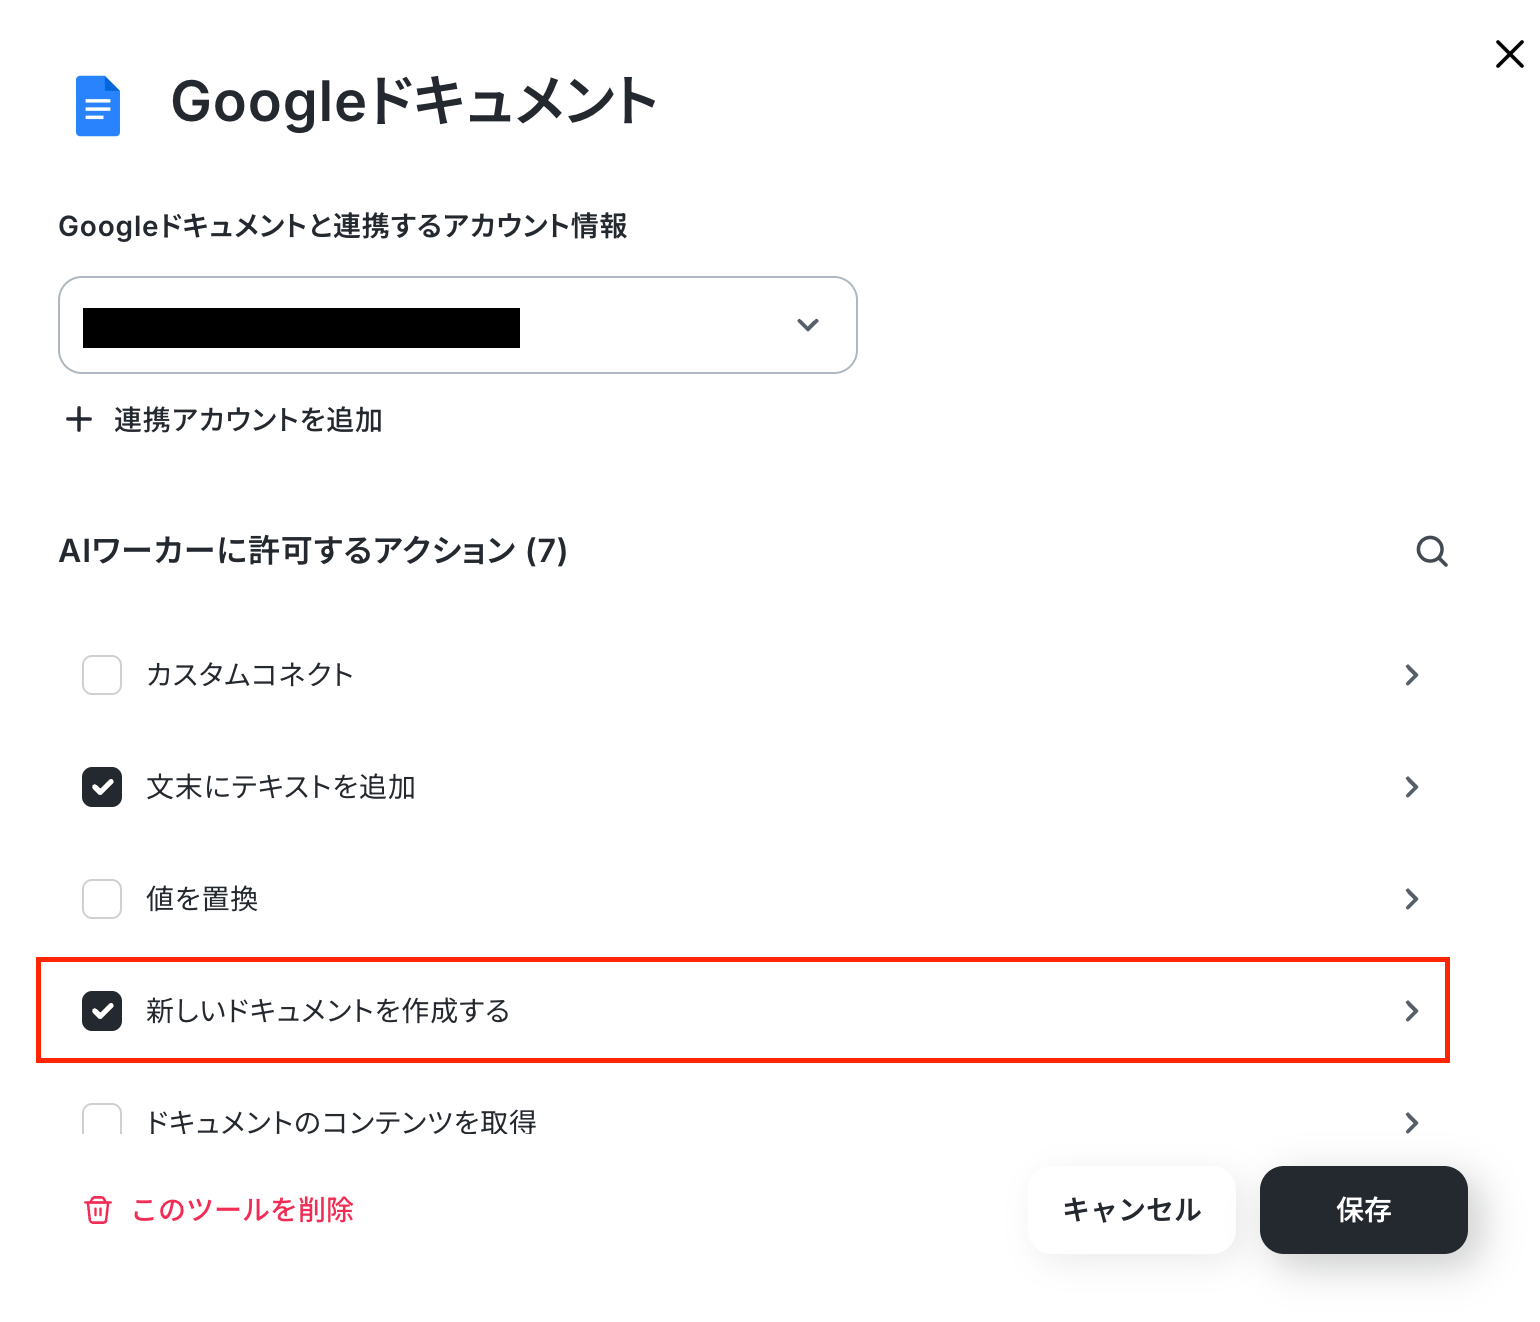Click the 保存 button
The image size is (1540, 1322).
(x=1364, y=1210)
